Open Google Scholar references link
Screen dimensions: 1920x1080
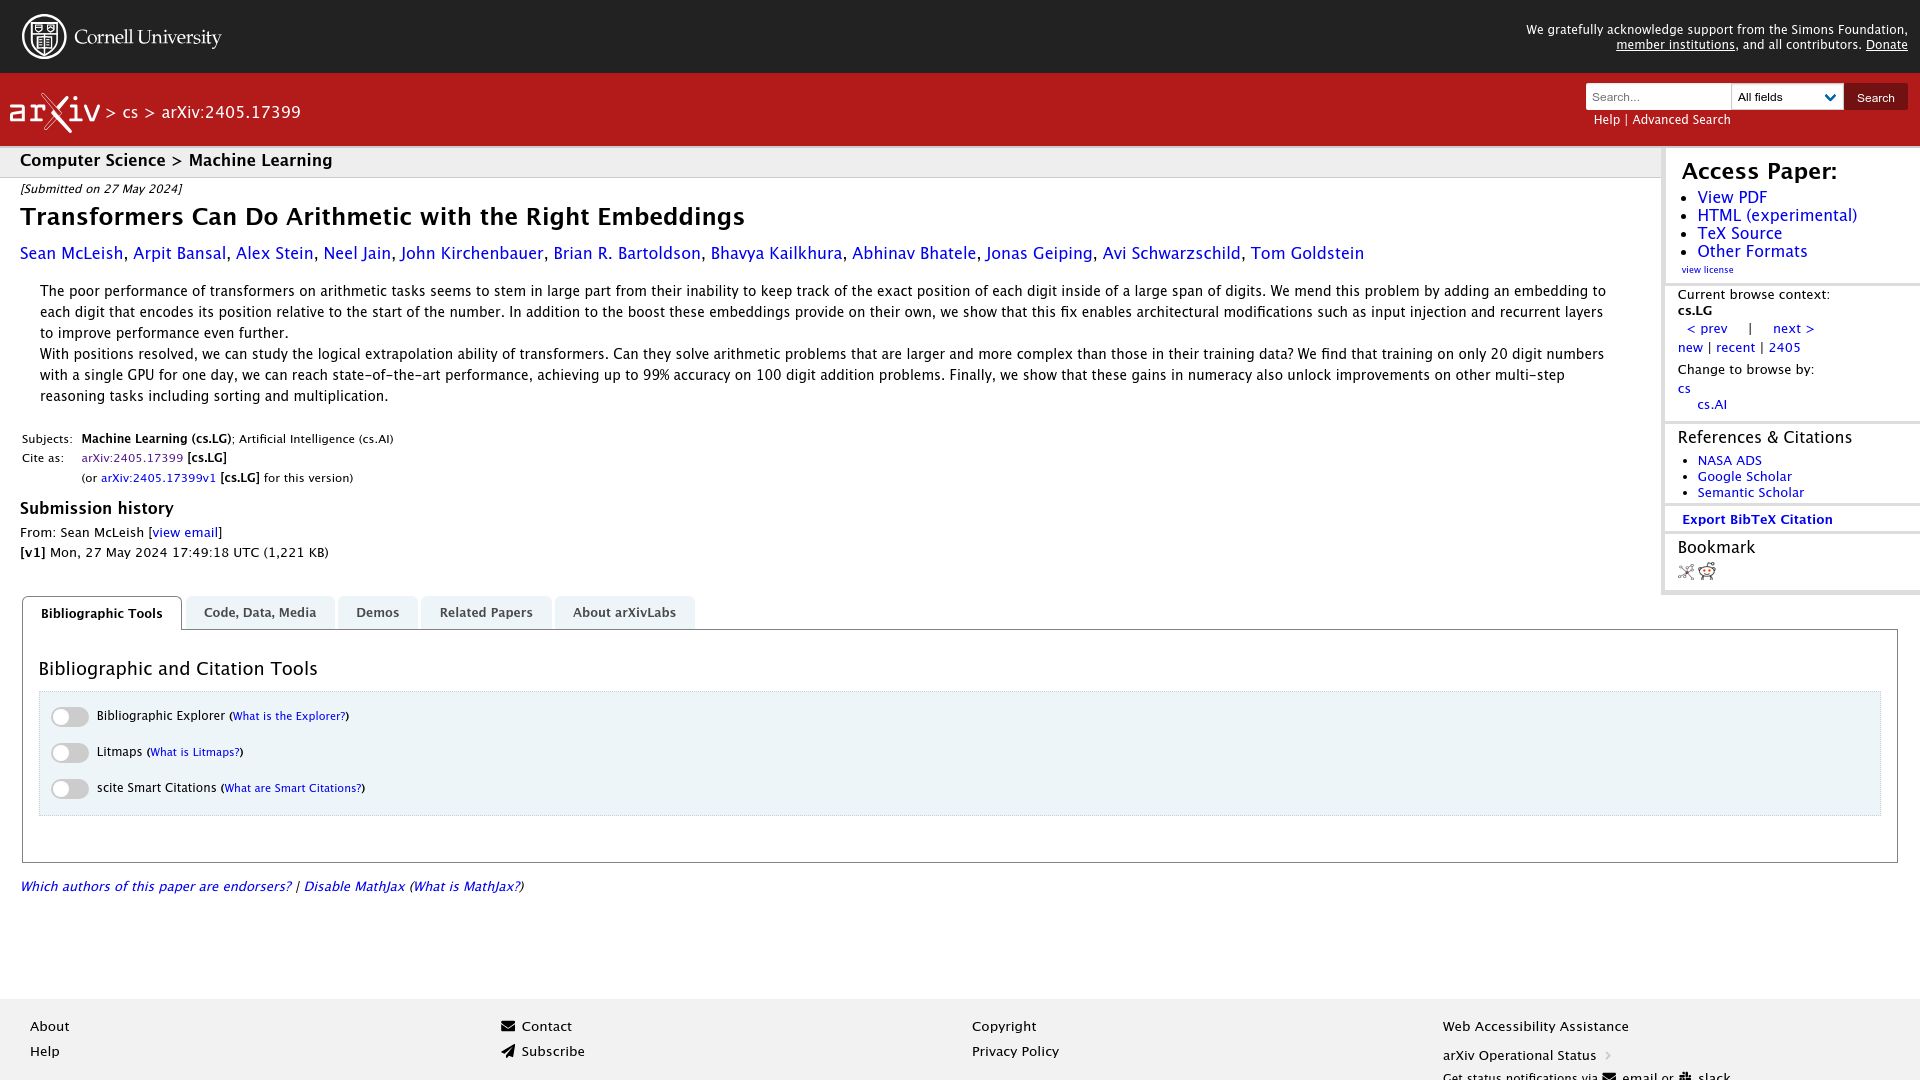pos(1744,477)
